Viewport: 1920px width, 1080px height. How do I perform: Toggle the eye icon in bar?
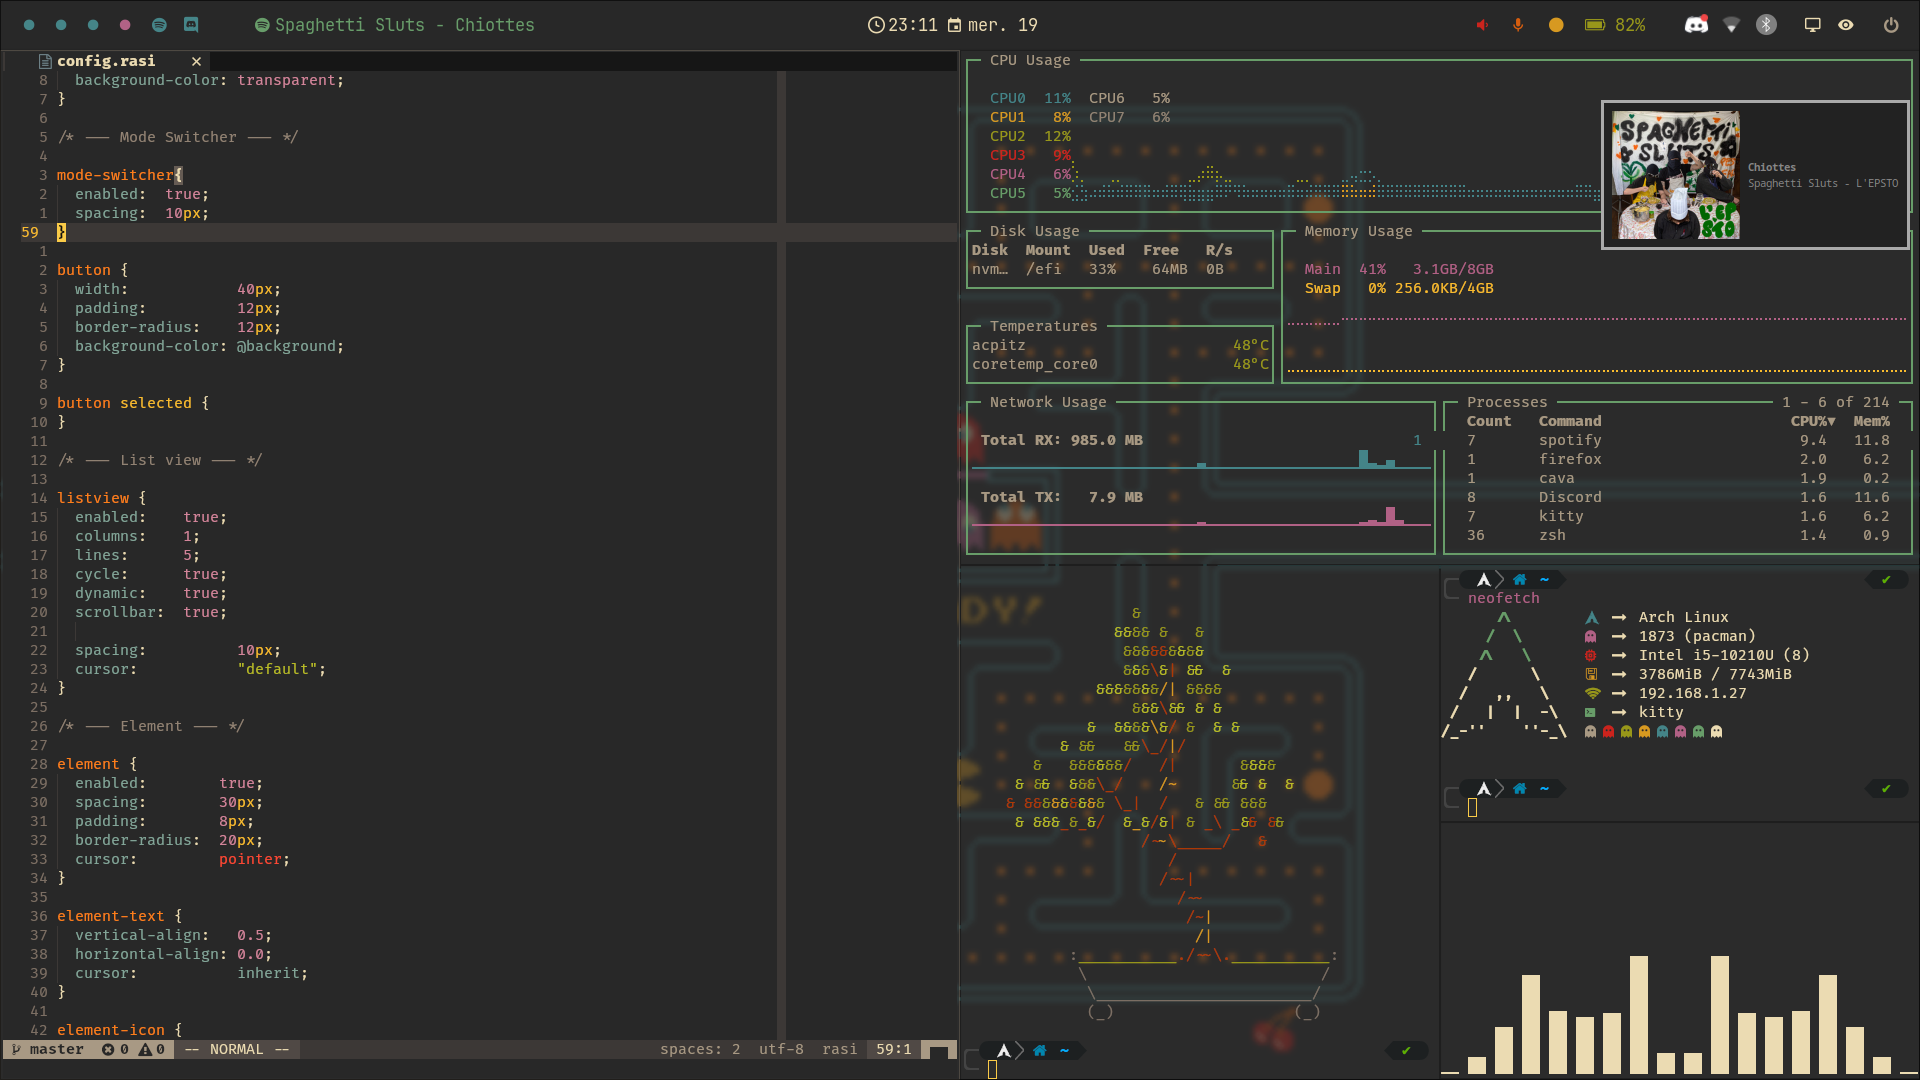[1846, 25]
